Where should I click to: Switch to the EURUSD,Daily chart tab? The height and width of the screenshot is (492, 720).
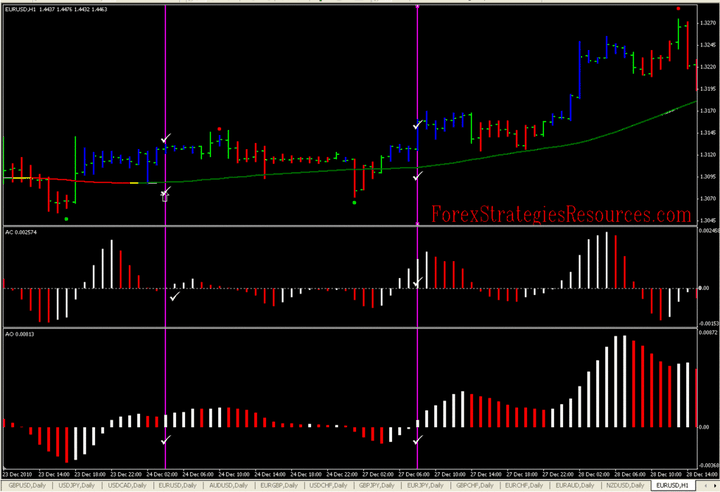point(177,486)
